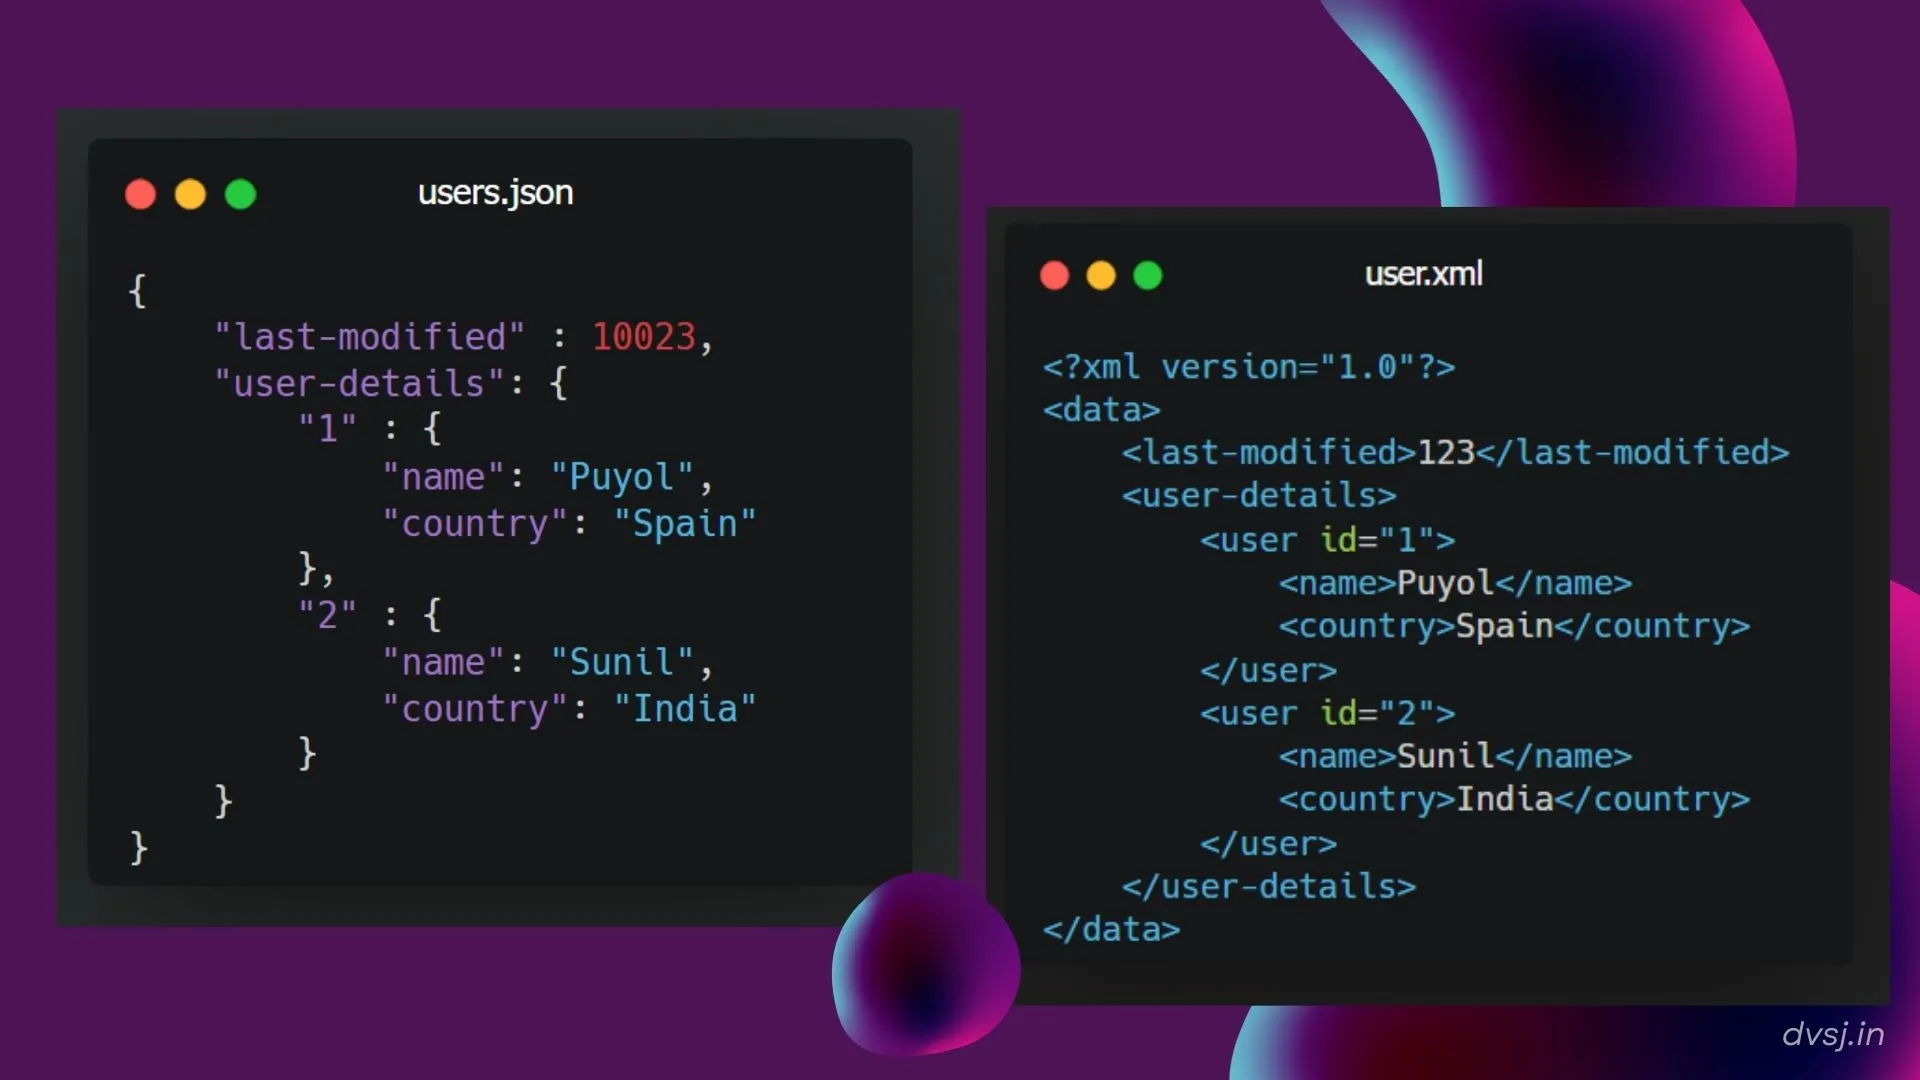This screenshot has width=1920, height=1080.
Task: Click the green zoom circle on users.json window
Action: coord(240,194)
